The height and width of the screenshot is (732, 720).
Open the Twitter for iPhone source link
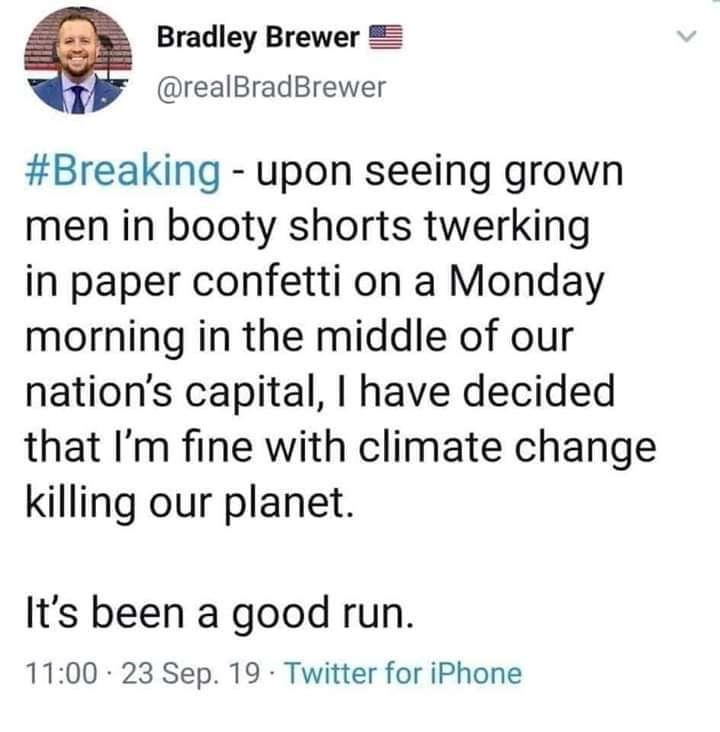point(403,673)
